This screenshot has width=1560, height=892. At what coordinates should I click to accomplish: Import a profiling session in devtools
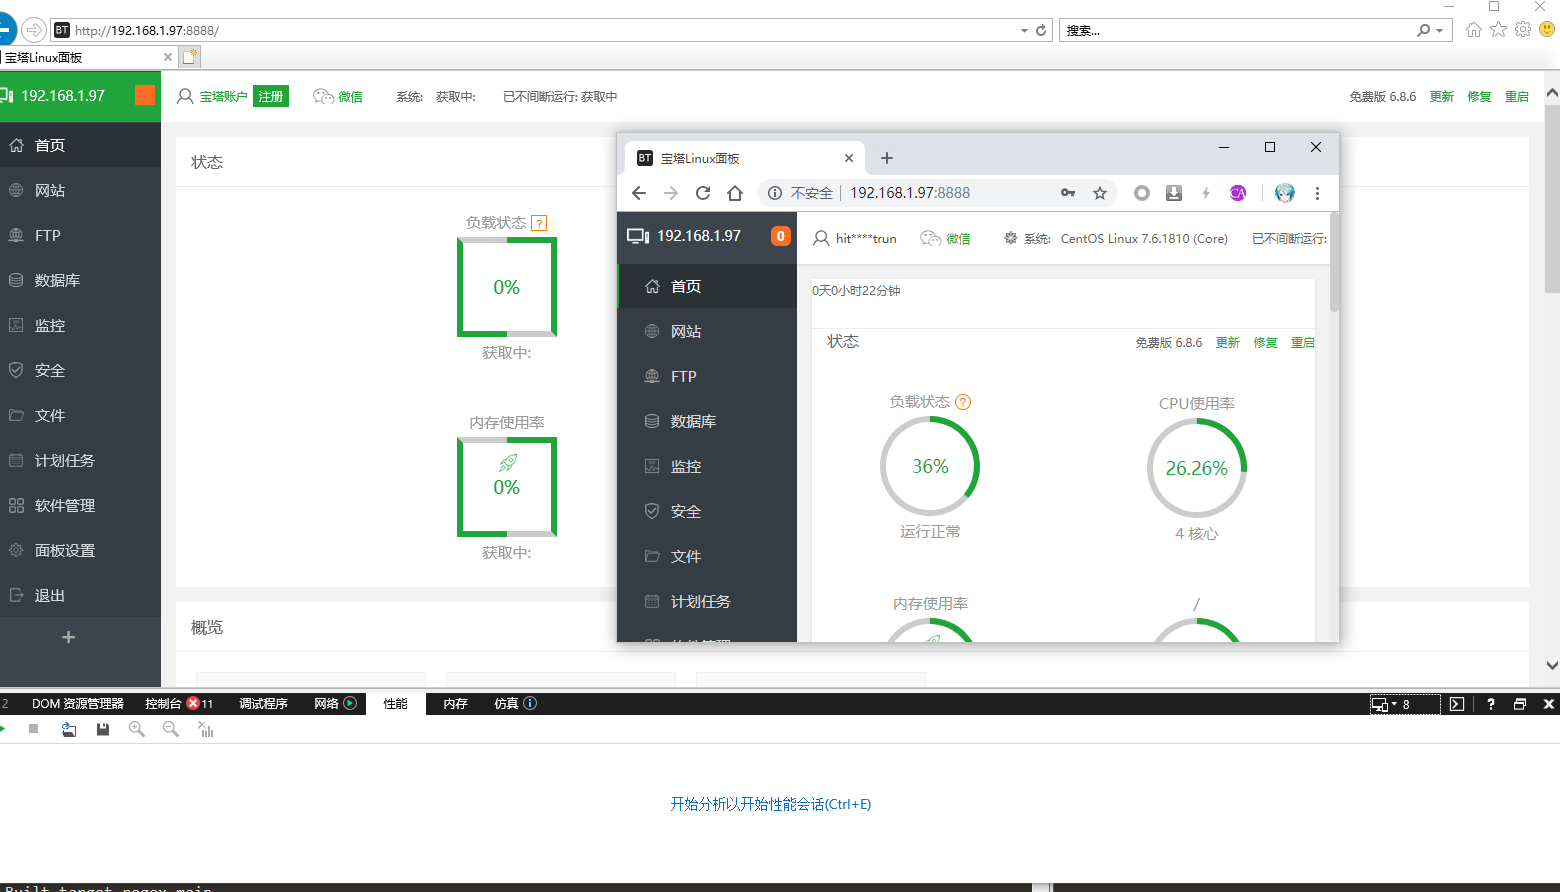[x=69, y=730]
